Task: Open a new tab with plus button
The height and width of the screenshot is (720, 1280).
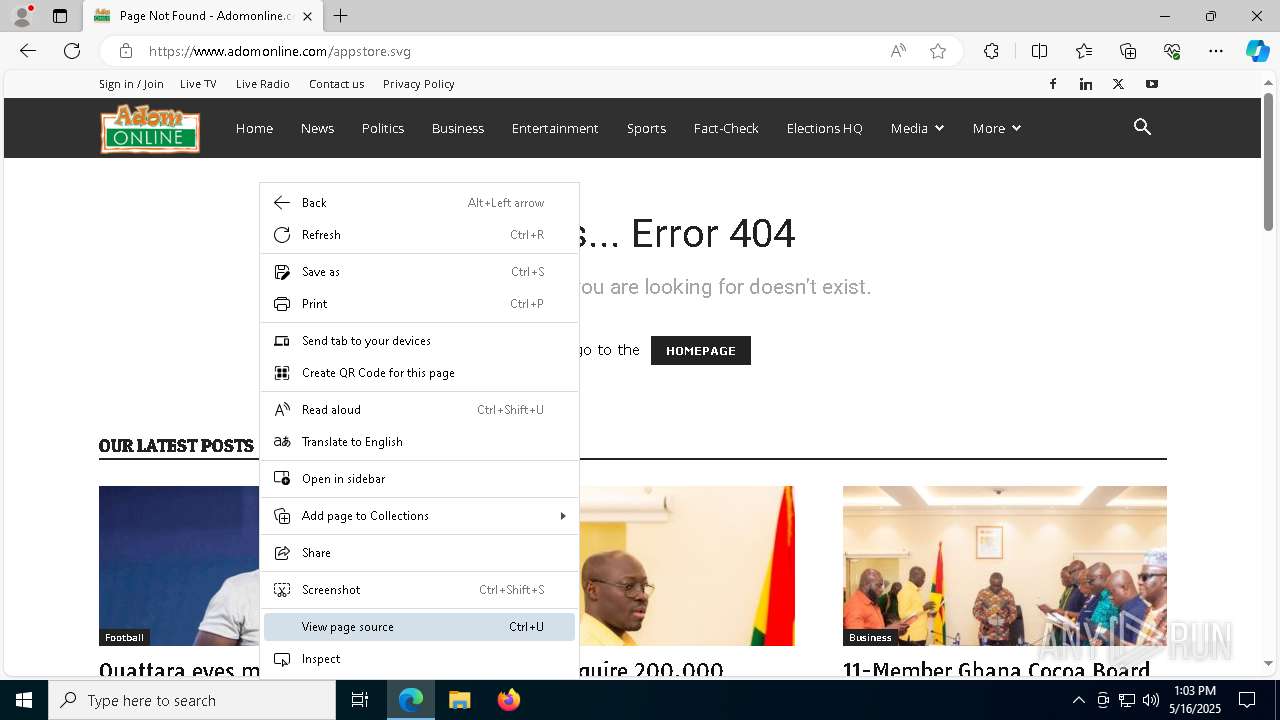Action: click(341, 16)
